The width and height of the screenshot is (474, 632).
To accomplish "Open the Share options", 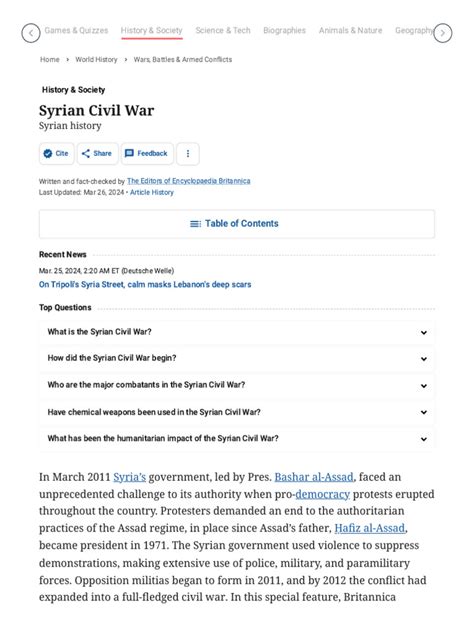I will (98, 154).
